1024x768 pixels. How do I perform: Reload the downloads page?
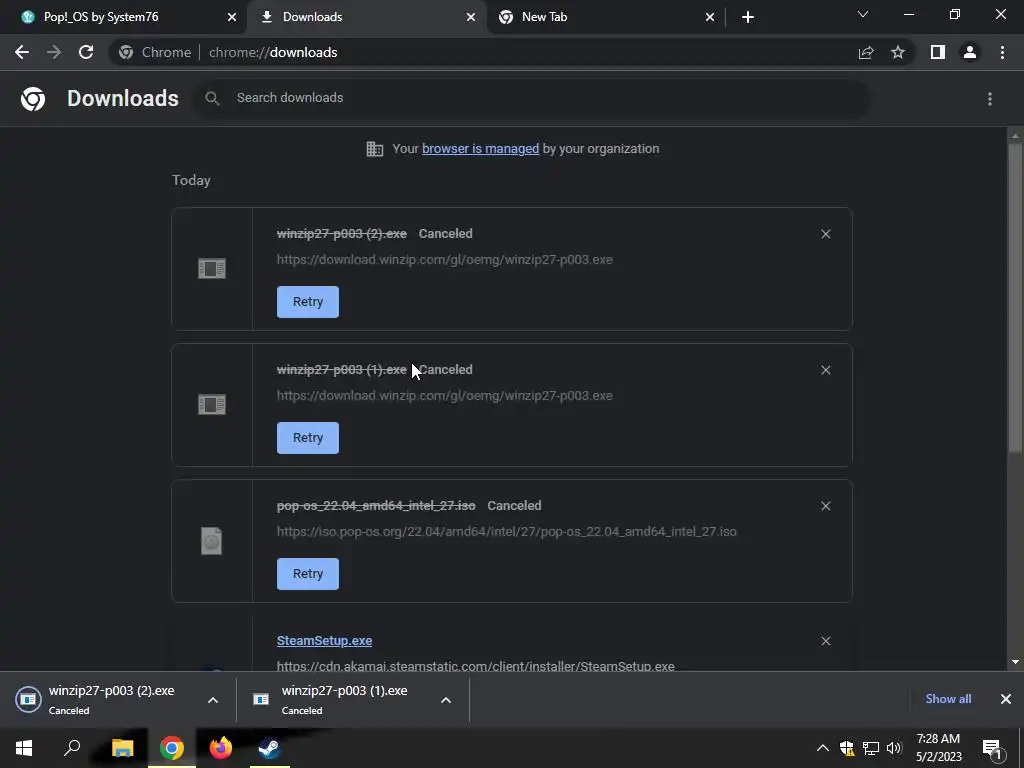pyautogui.click(x=86, y=52)
